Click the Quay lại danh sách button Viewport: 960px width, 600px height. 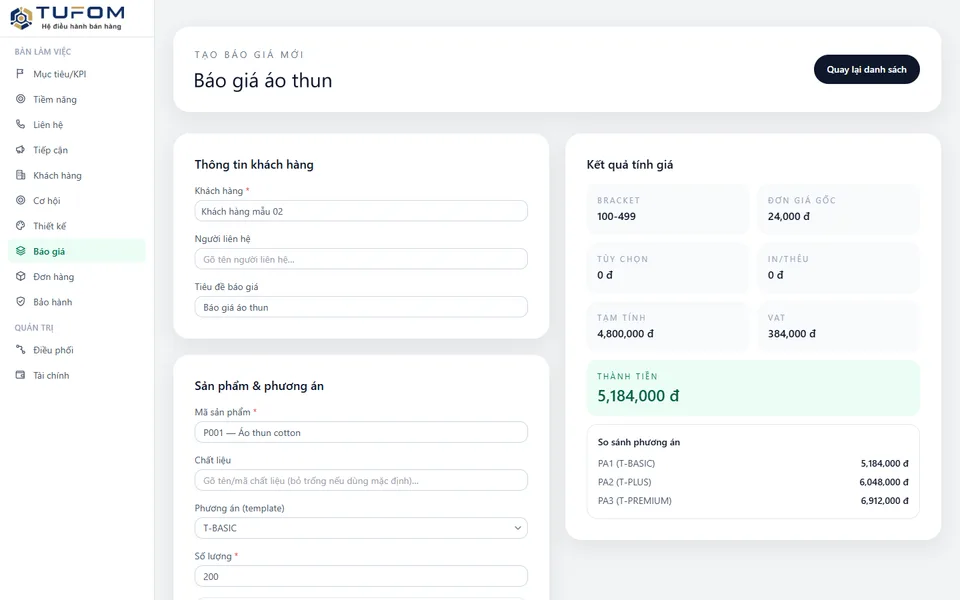pyautogui.click(x=866, y=69)
